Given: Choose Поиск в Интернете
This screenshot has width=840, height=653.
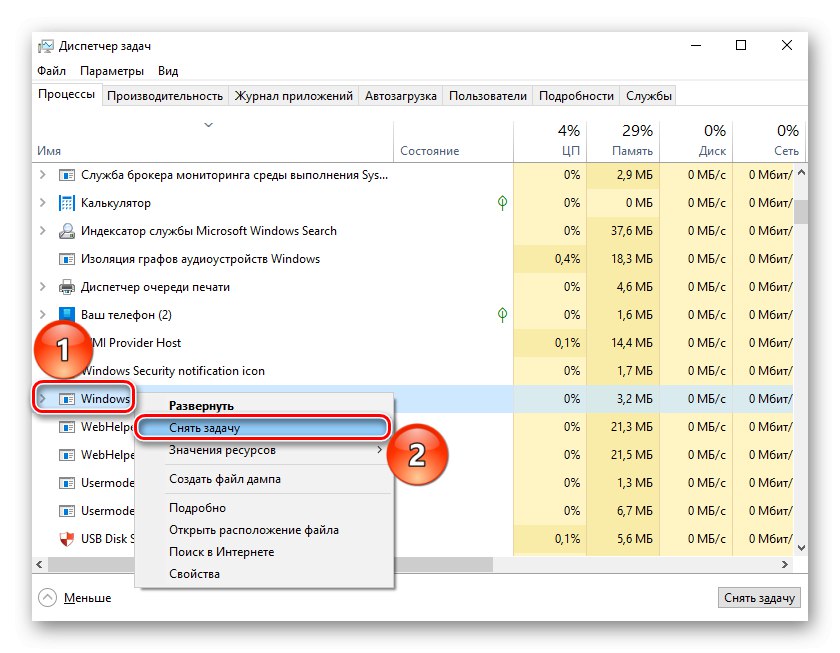Looking at the screenshot, I should 264,552.
